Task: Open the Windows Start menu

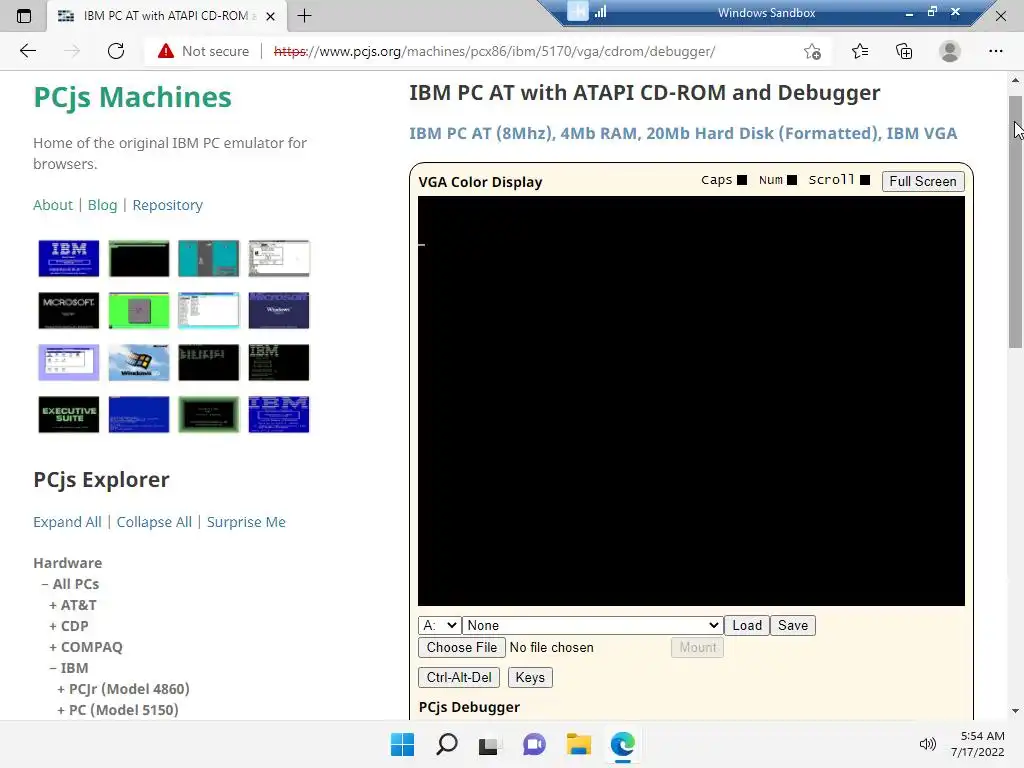Action: point(402,744)
